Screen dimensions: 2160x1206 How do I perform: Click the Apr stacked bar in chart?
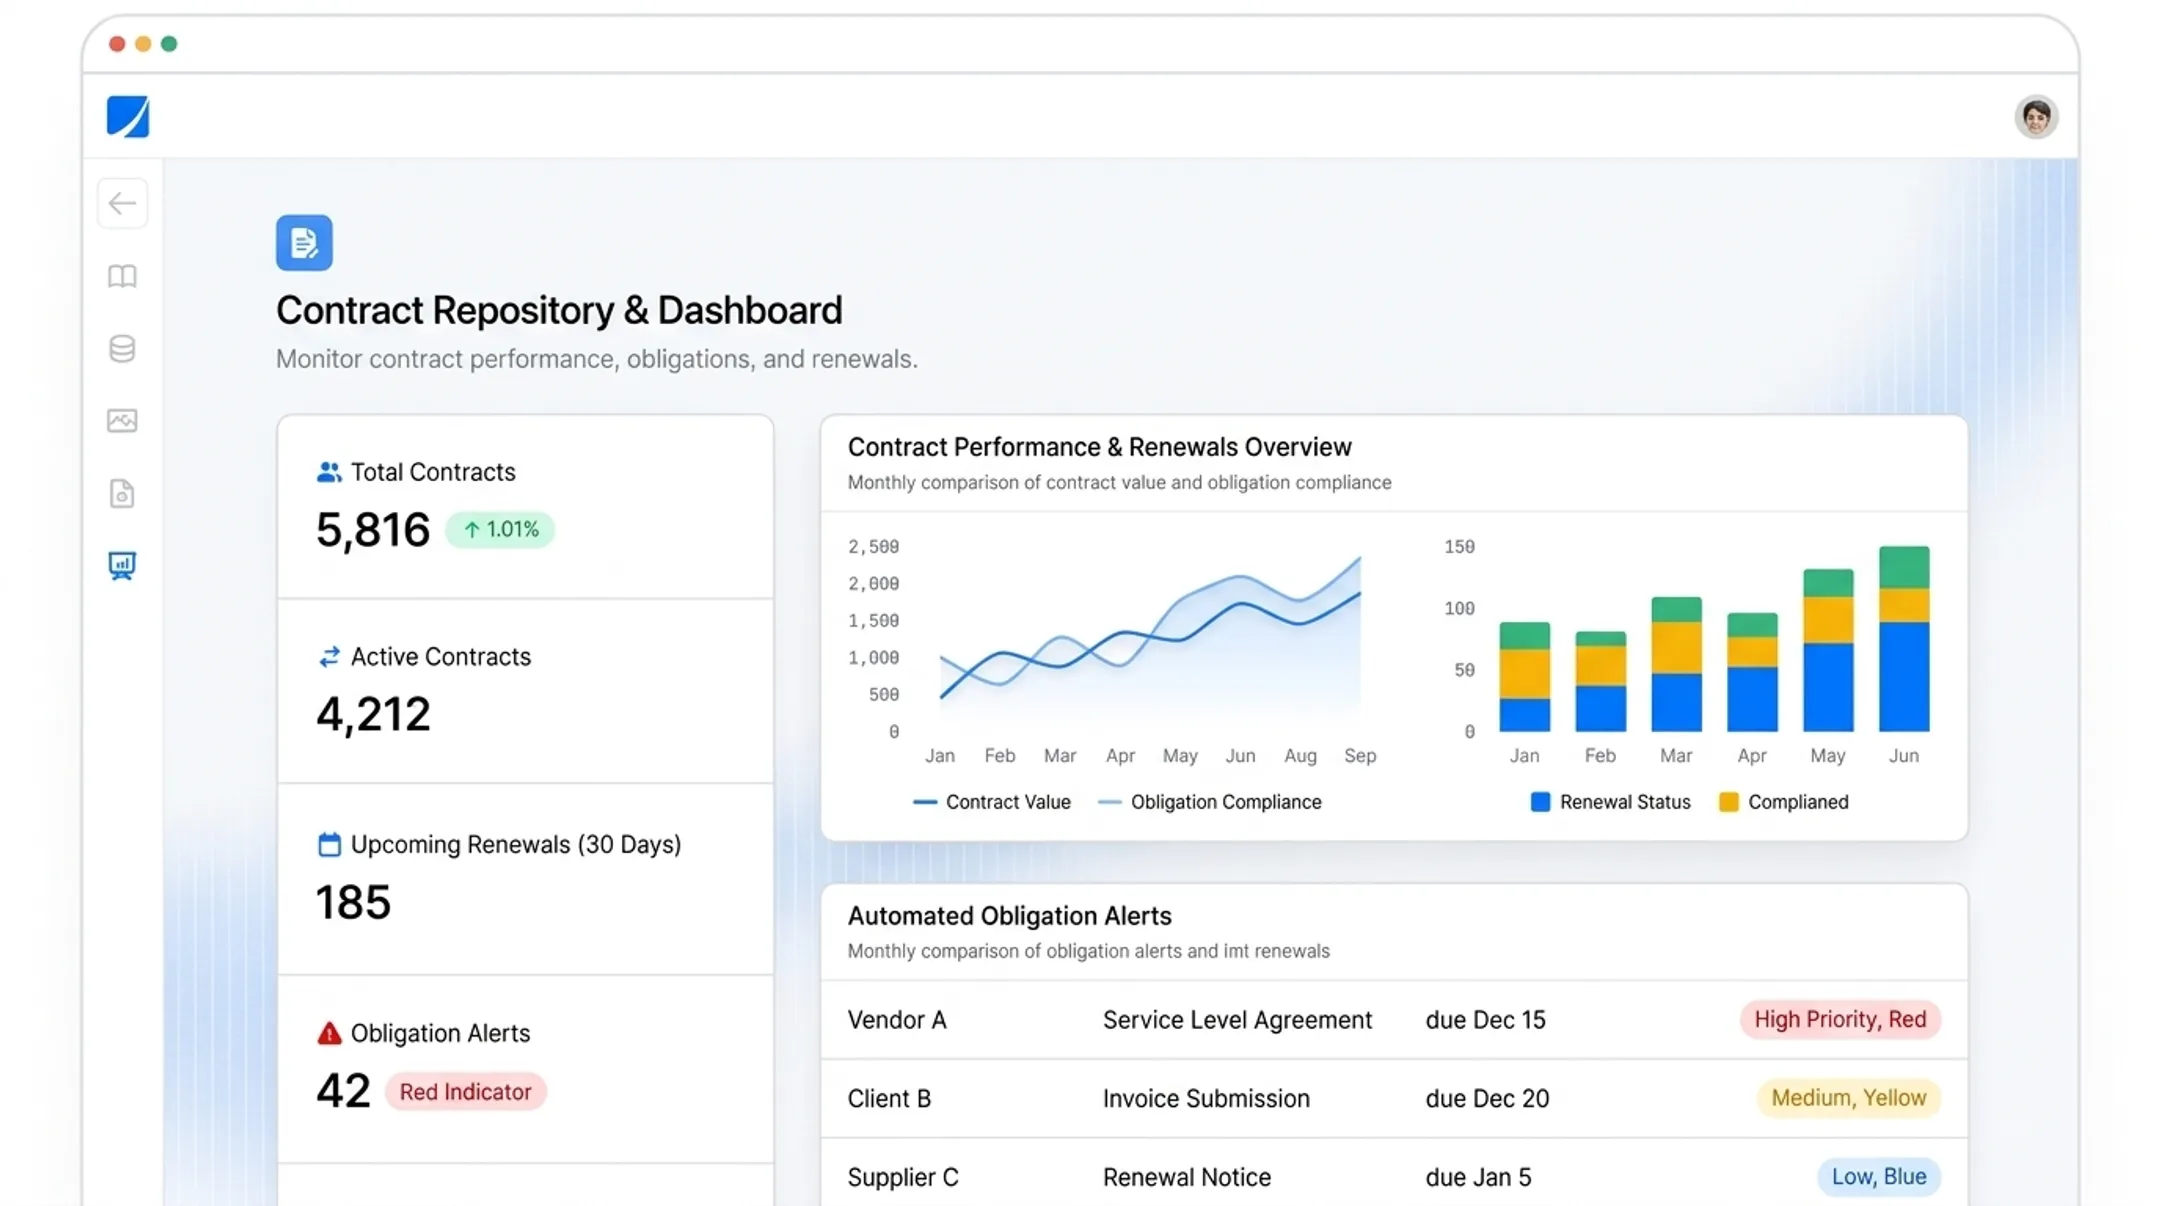click(x=1752, y=672)
